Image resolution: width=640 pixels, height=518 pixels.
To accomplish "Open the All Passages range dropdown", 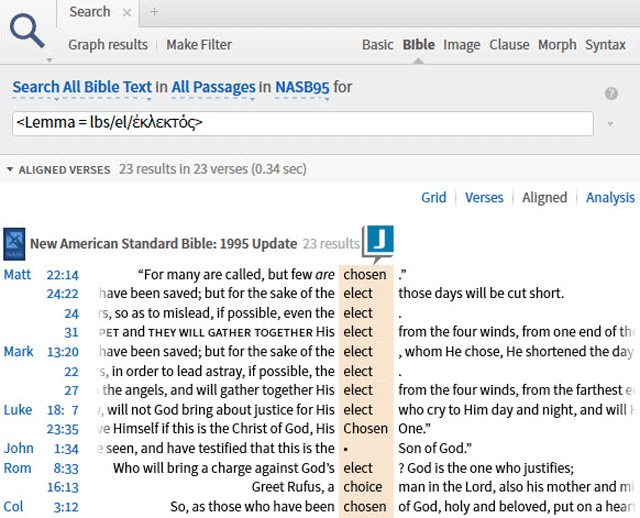I will tap(213, 87).
